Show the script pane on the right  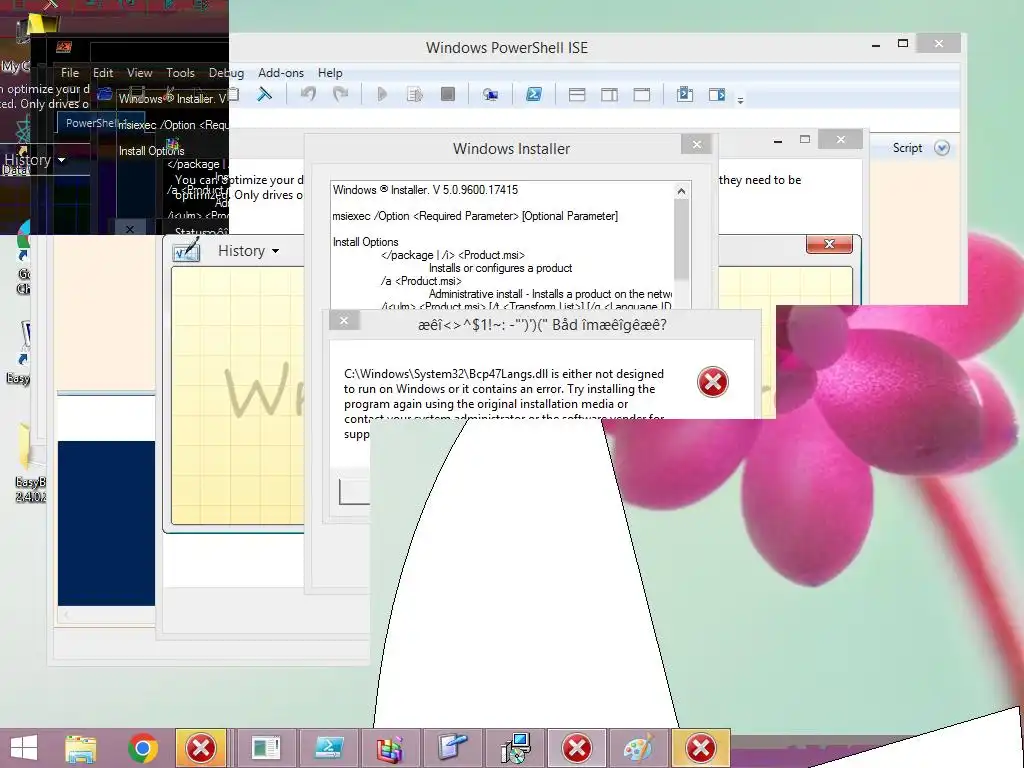click(x=609, y=95)
